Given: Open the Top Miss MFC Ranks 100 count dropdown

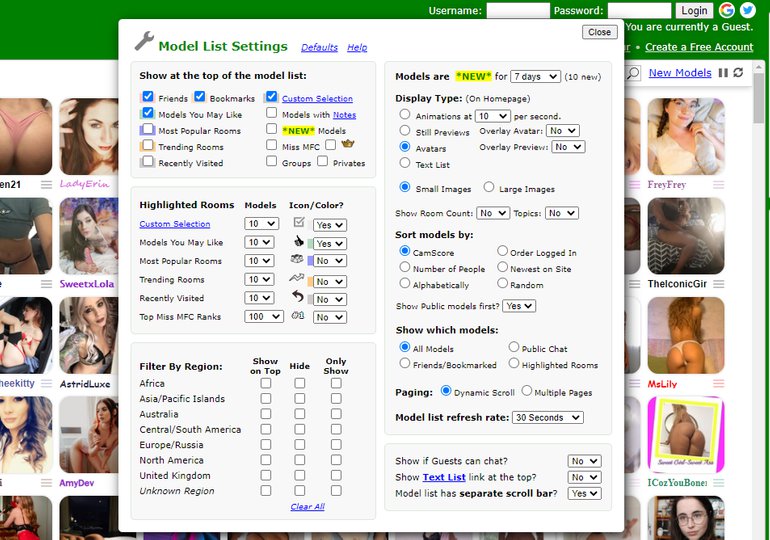Looking at the screenshot, I should tap(264, 317).
